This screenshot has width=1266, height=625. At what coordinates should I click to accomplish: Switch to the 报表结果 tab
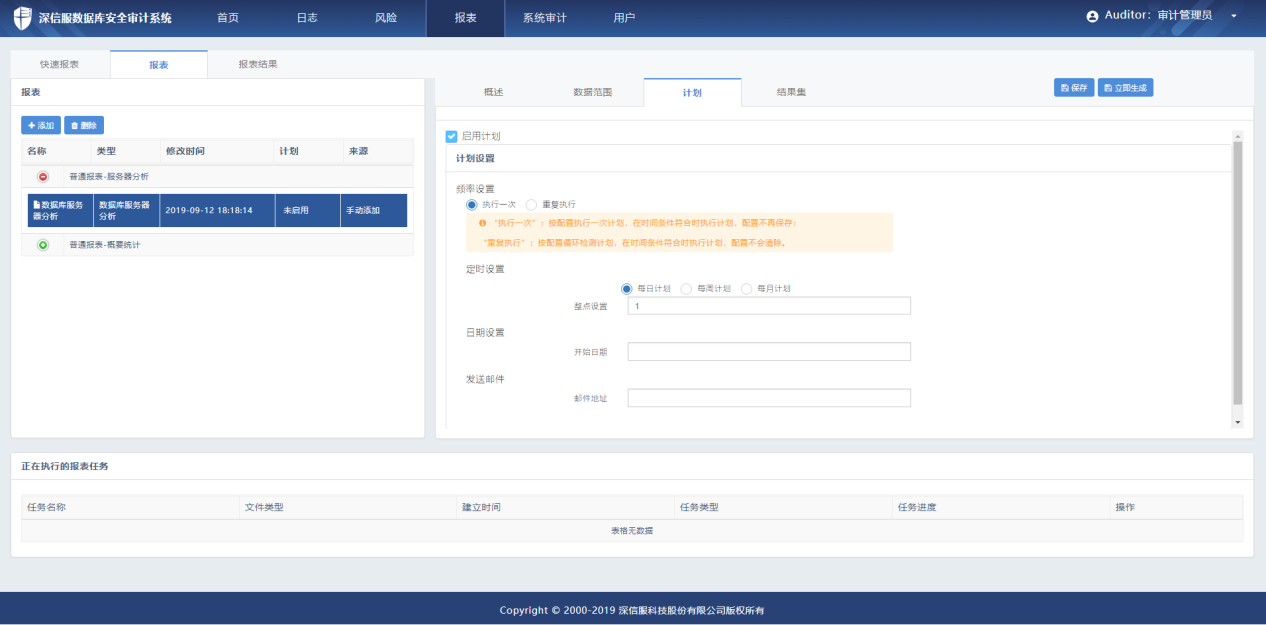257,64
